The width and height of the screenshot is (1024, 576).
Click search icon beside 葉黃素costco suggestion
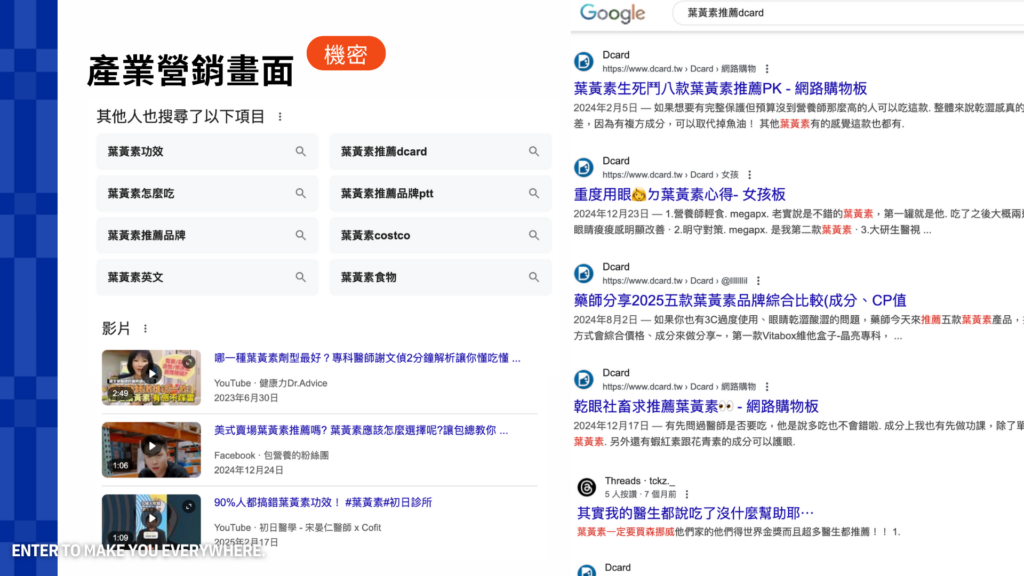click(534, 236)
